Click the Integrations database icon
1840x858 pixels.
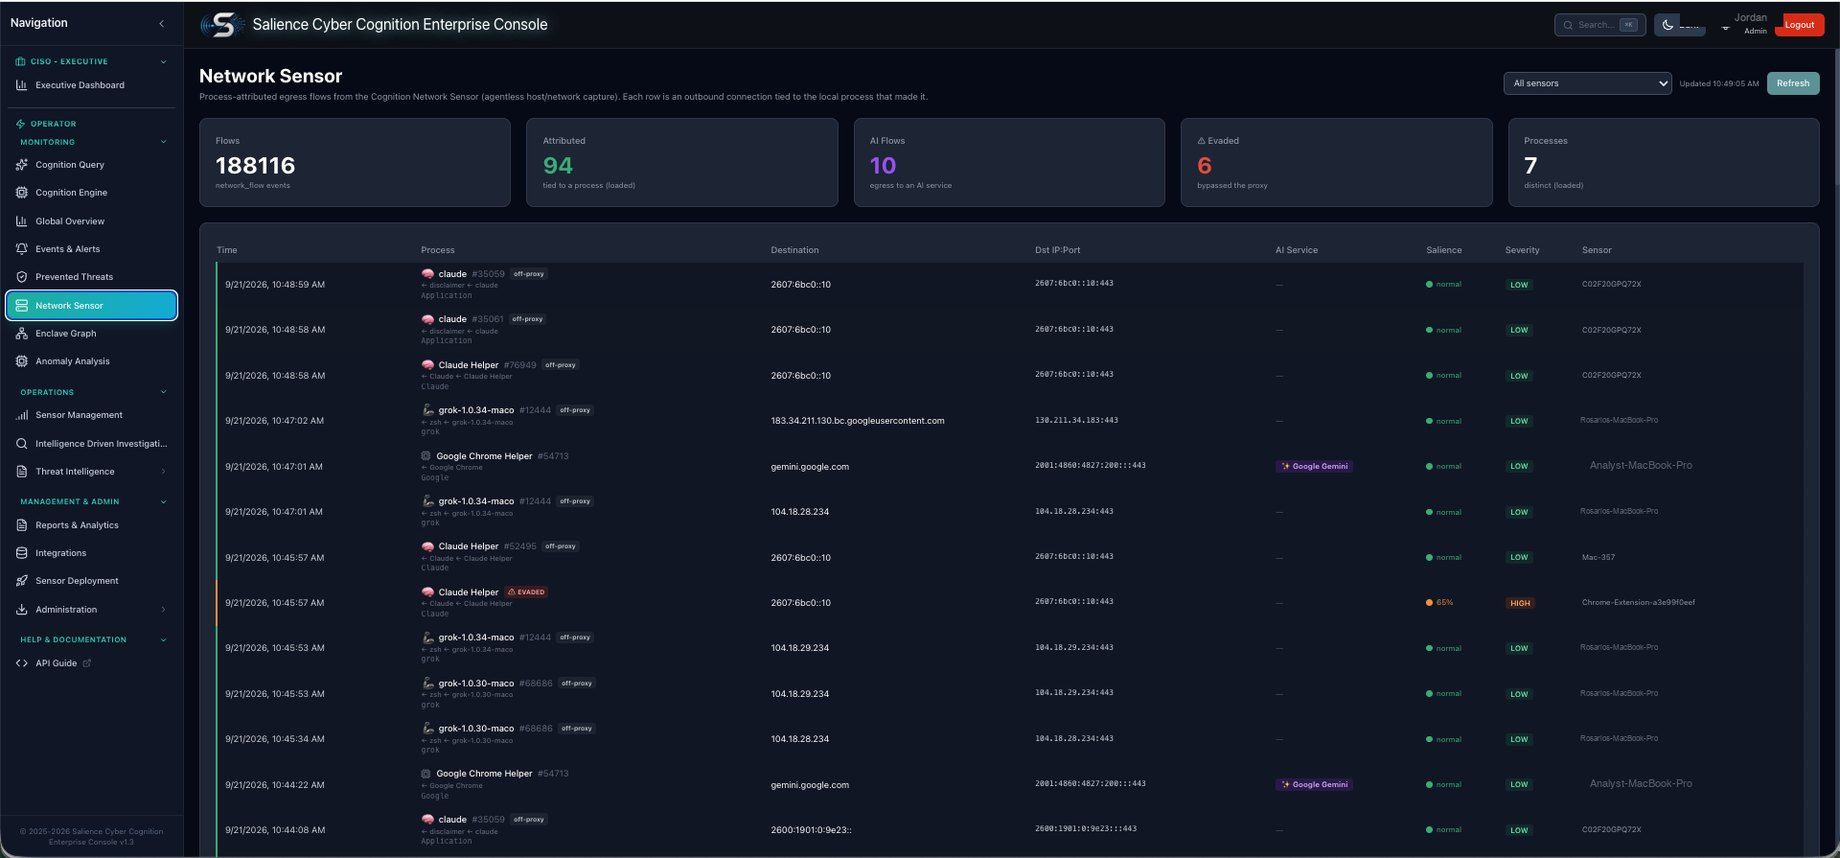(x=21, y=553)
